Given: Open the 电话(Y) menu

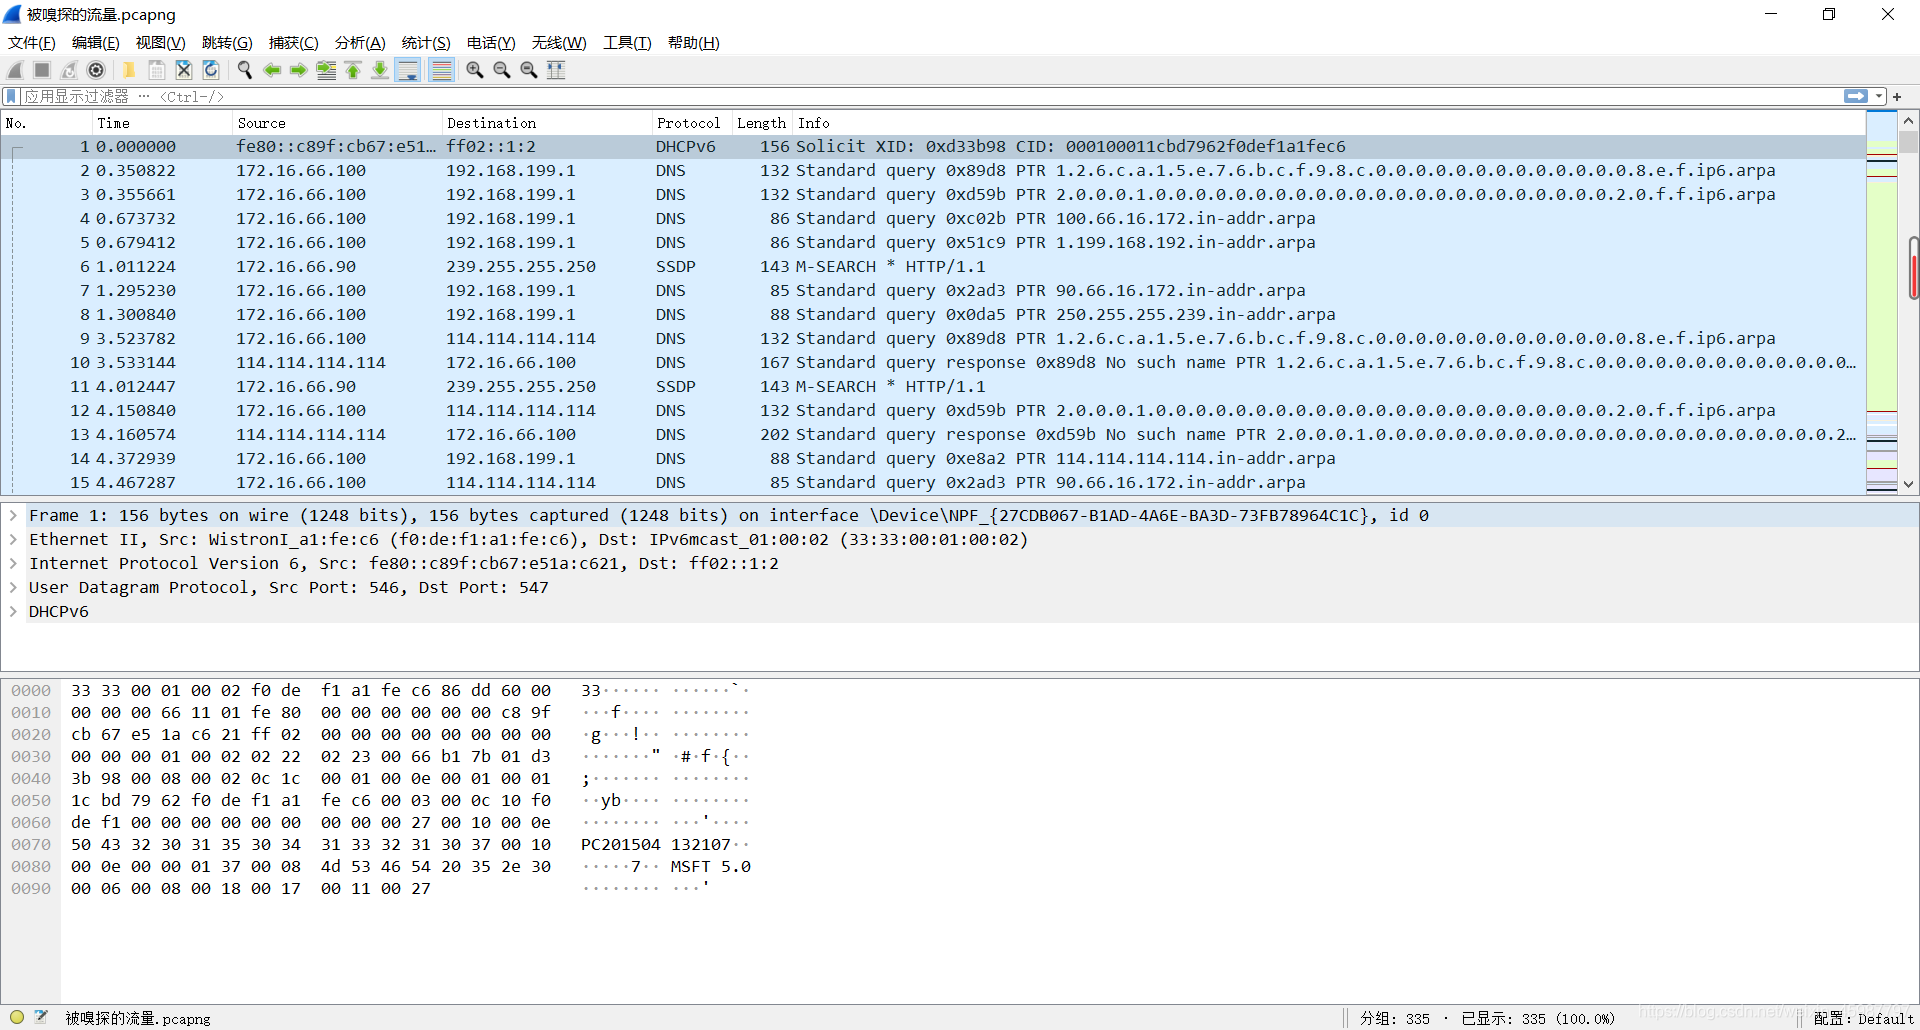Looking at the screenshot, I should point(491,43).
